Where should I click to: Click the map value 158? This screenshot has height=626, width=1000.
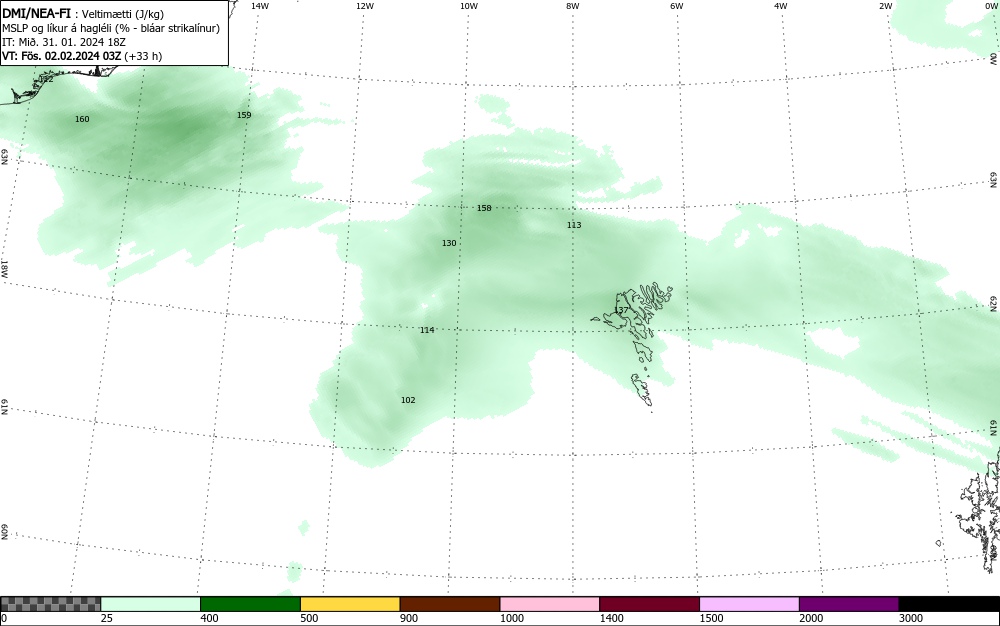(x=485, y=208)
